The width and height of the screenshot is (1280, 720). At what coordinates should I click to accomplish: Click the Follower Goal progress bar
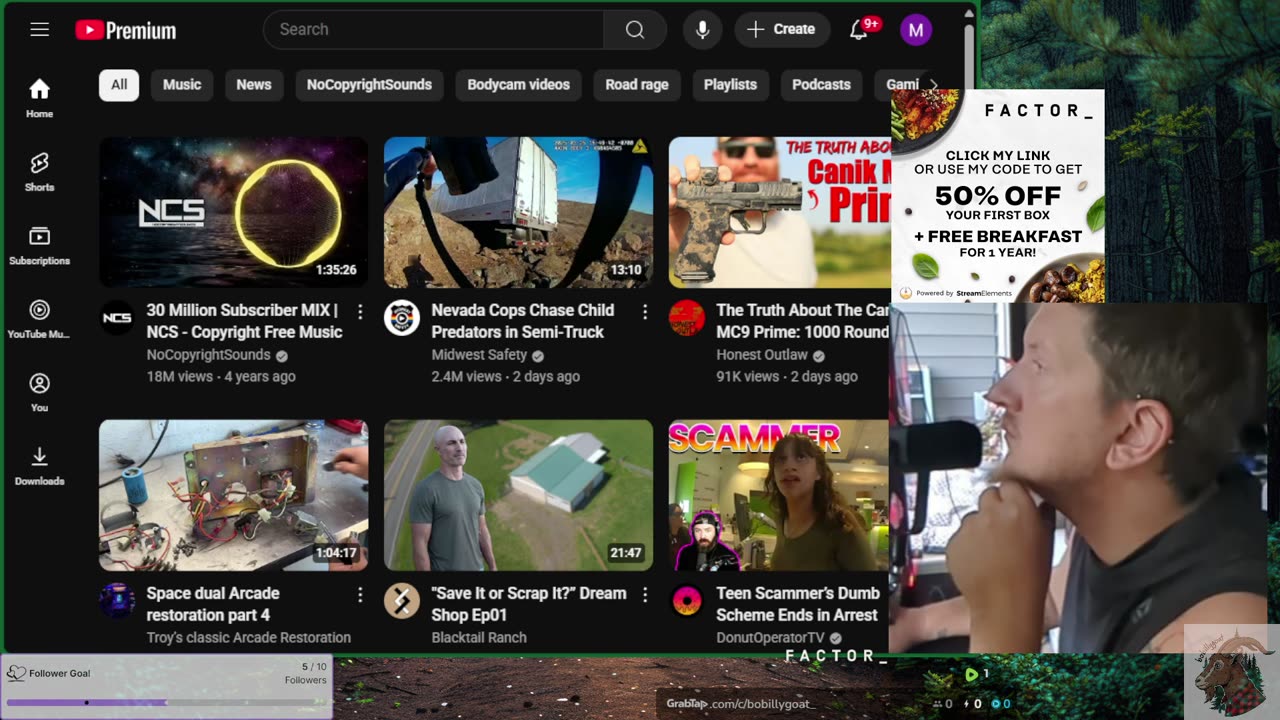[x=168, y=702]
